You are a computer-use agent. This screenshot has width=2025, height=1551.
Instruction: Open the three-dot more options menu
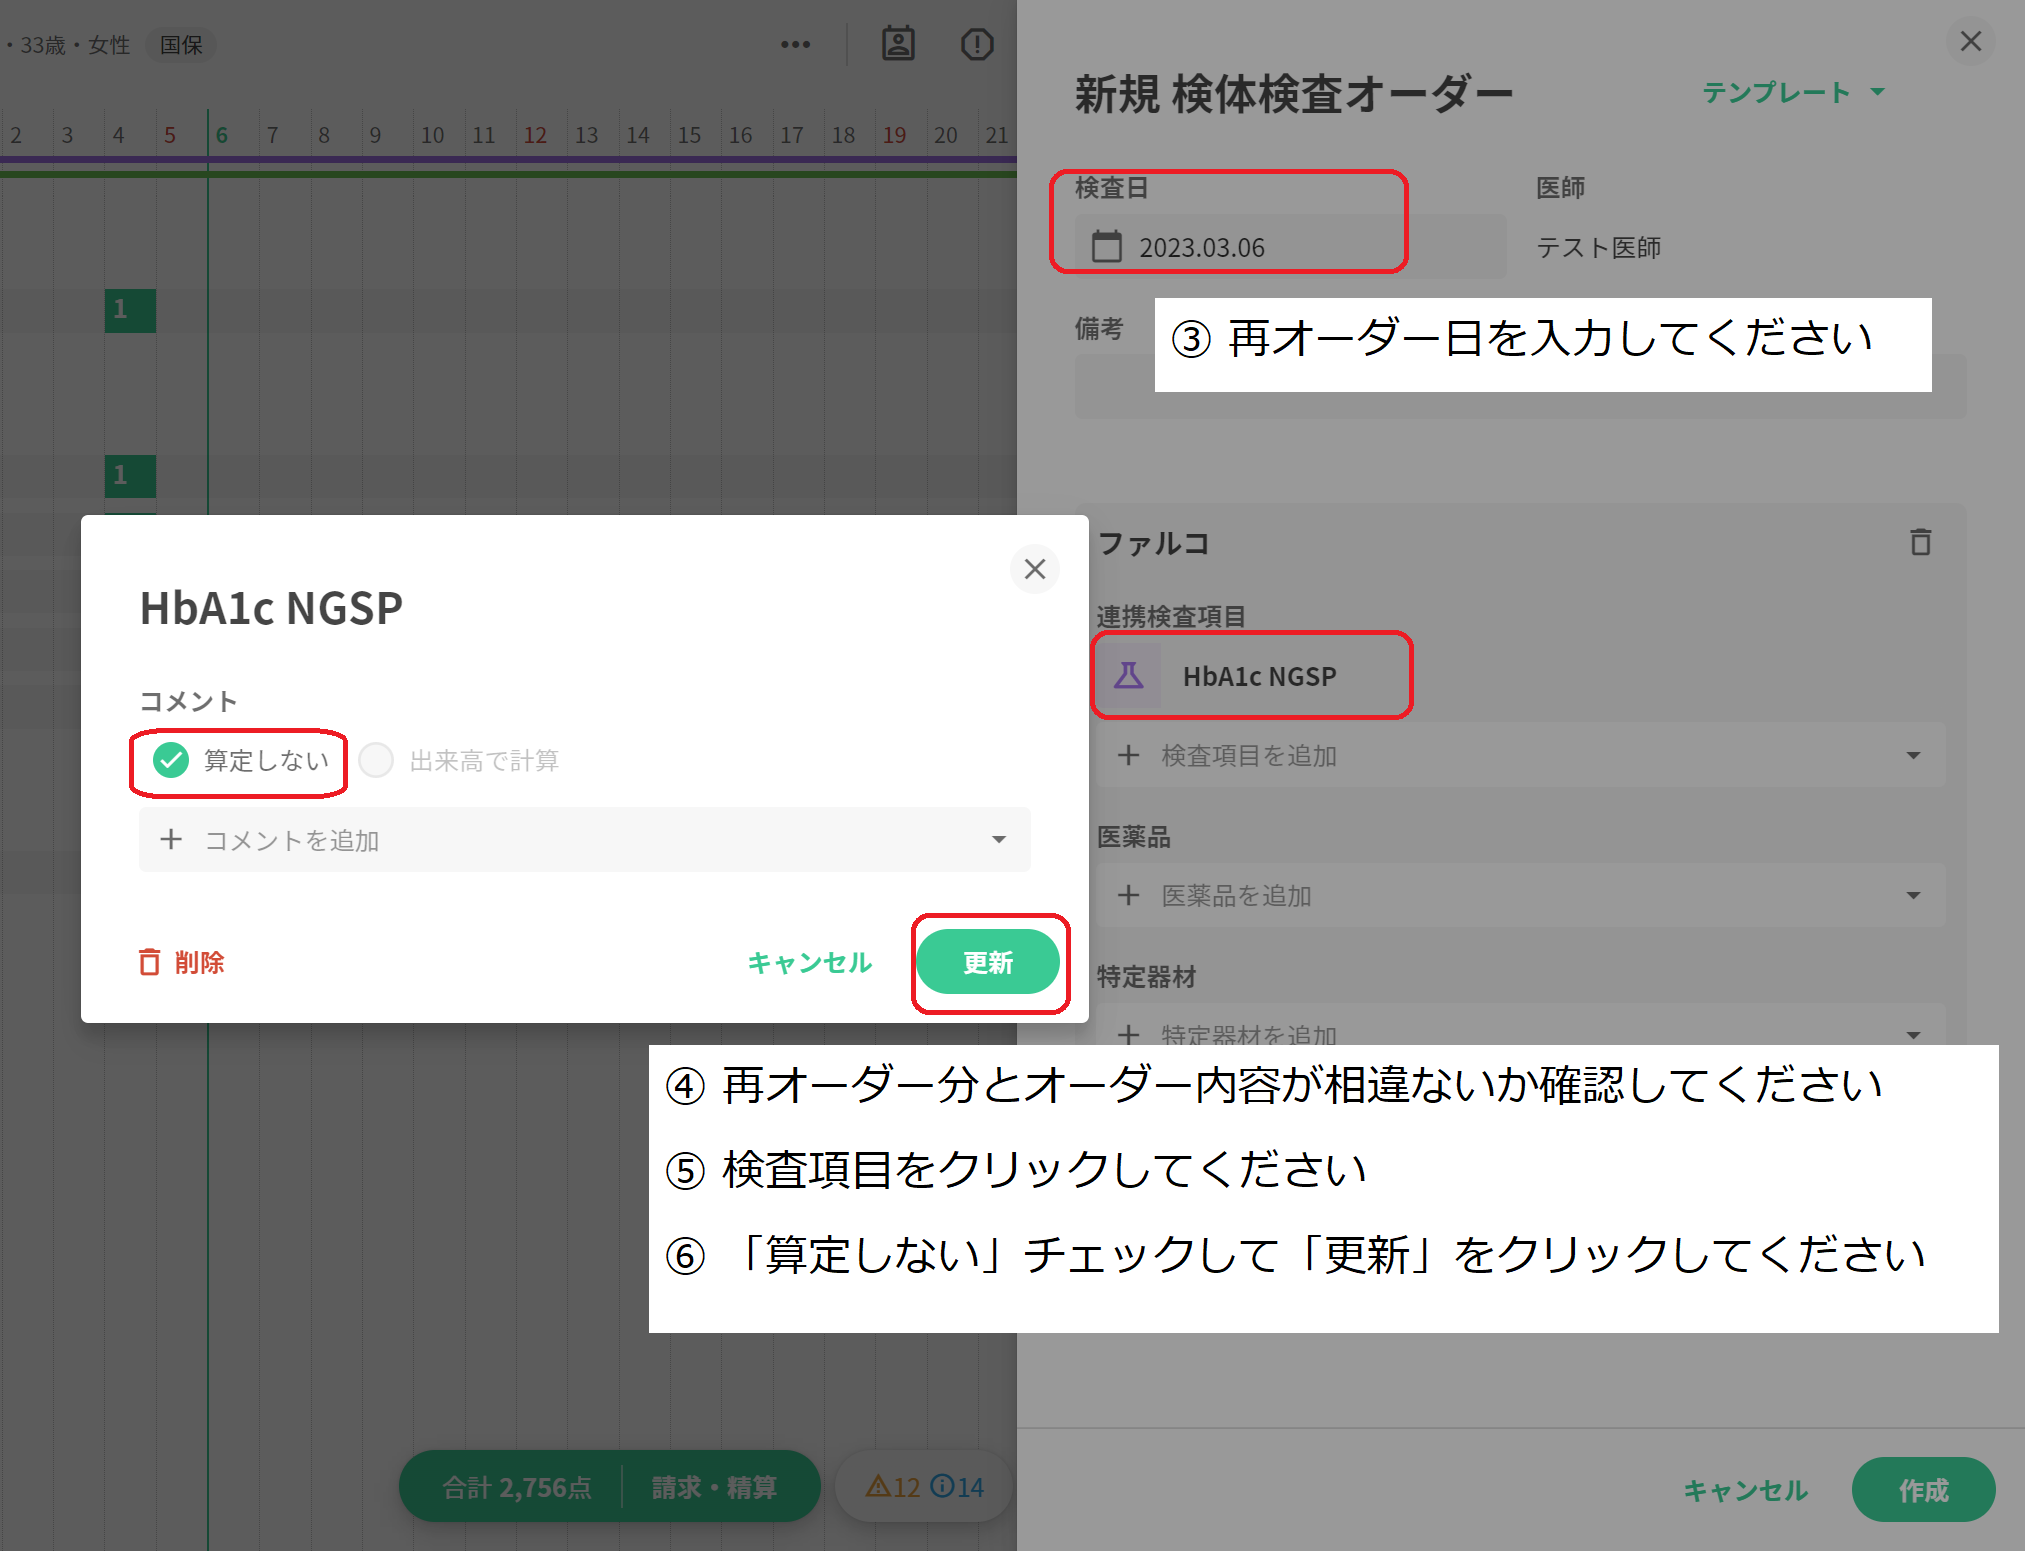[x=795, y=44]
